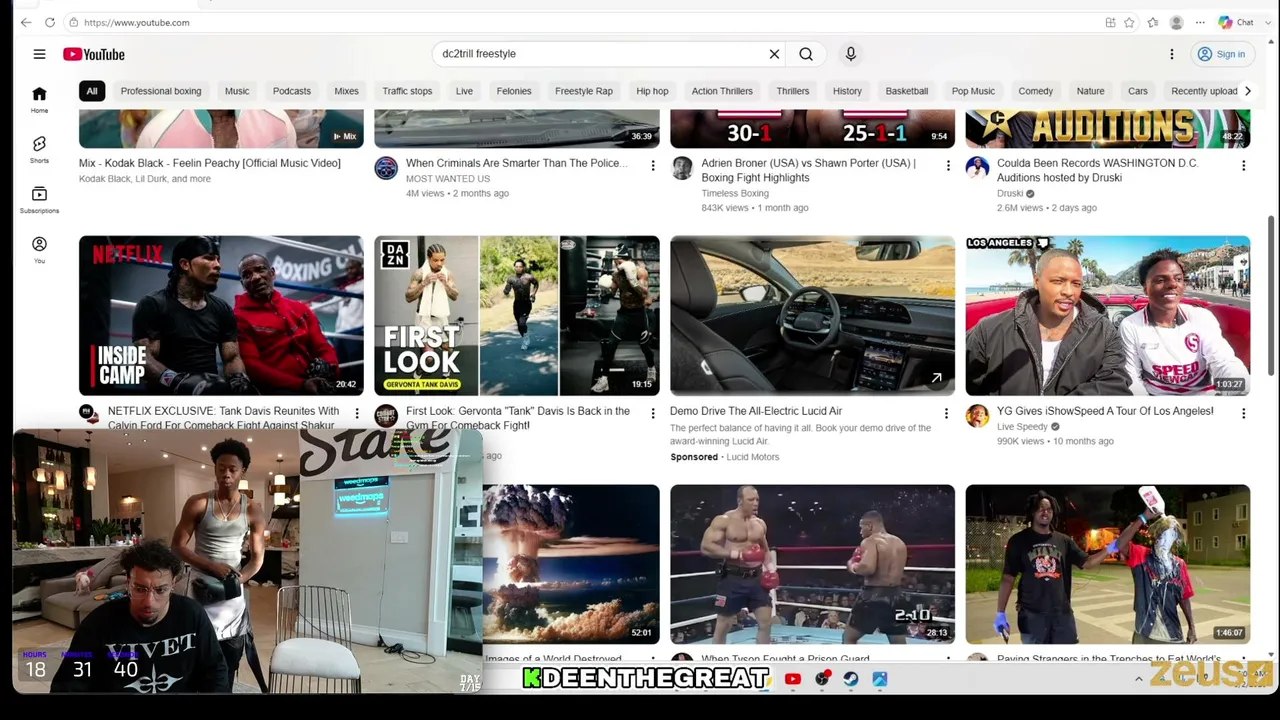Select the Felonies chip
The height and width of the screenshot is (720, 1280).
[514, 91]
